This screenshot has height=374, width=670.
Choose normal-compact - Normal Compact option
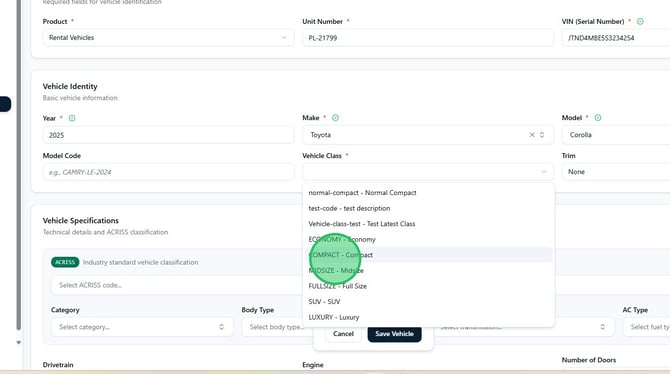coord(428,193)
